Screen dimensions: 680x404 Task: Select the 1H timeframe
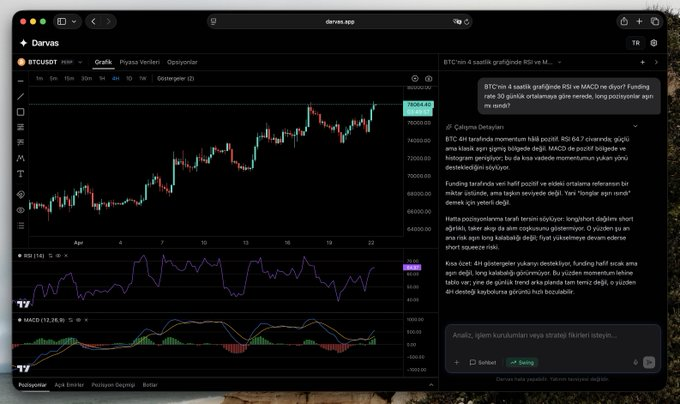click(102, 78)
